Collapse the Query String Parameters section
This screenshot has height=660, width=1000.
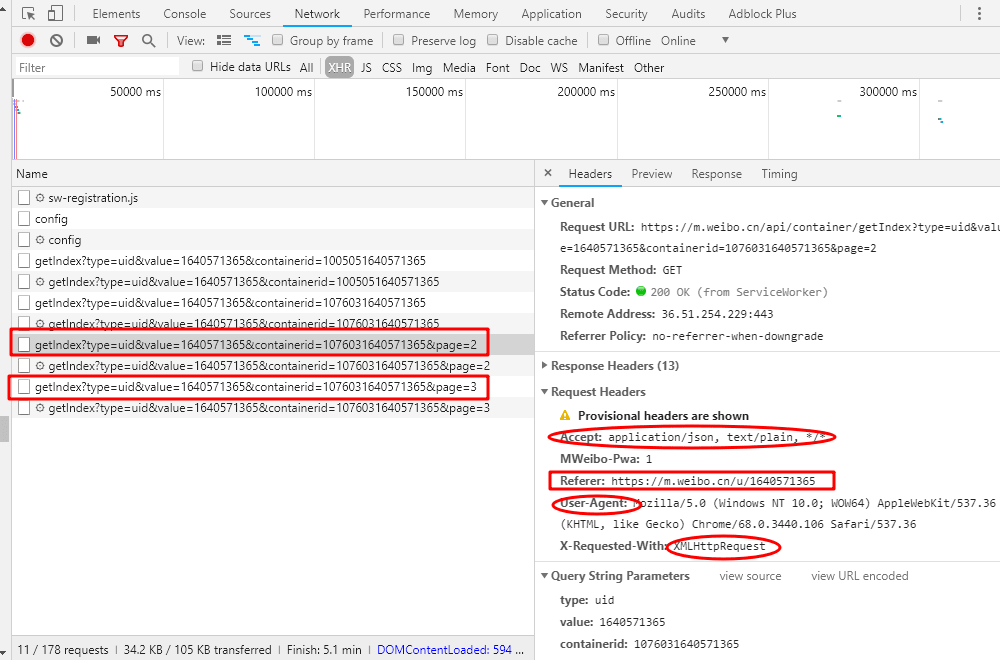620,576
